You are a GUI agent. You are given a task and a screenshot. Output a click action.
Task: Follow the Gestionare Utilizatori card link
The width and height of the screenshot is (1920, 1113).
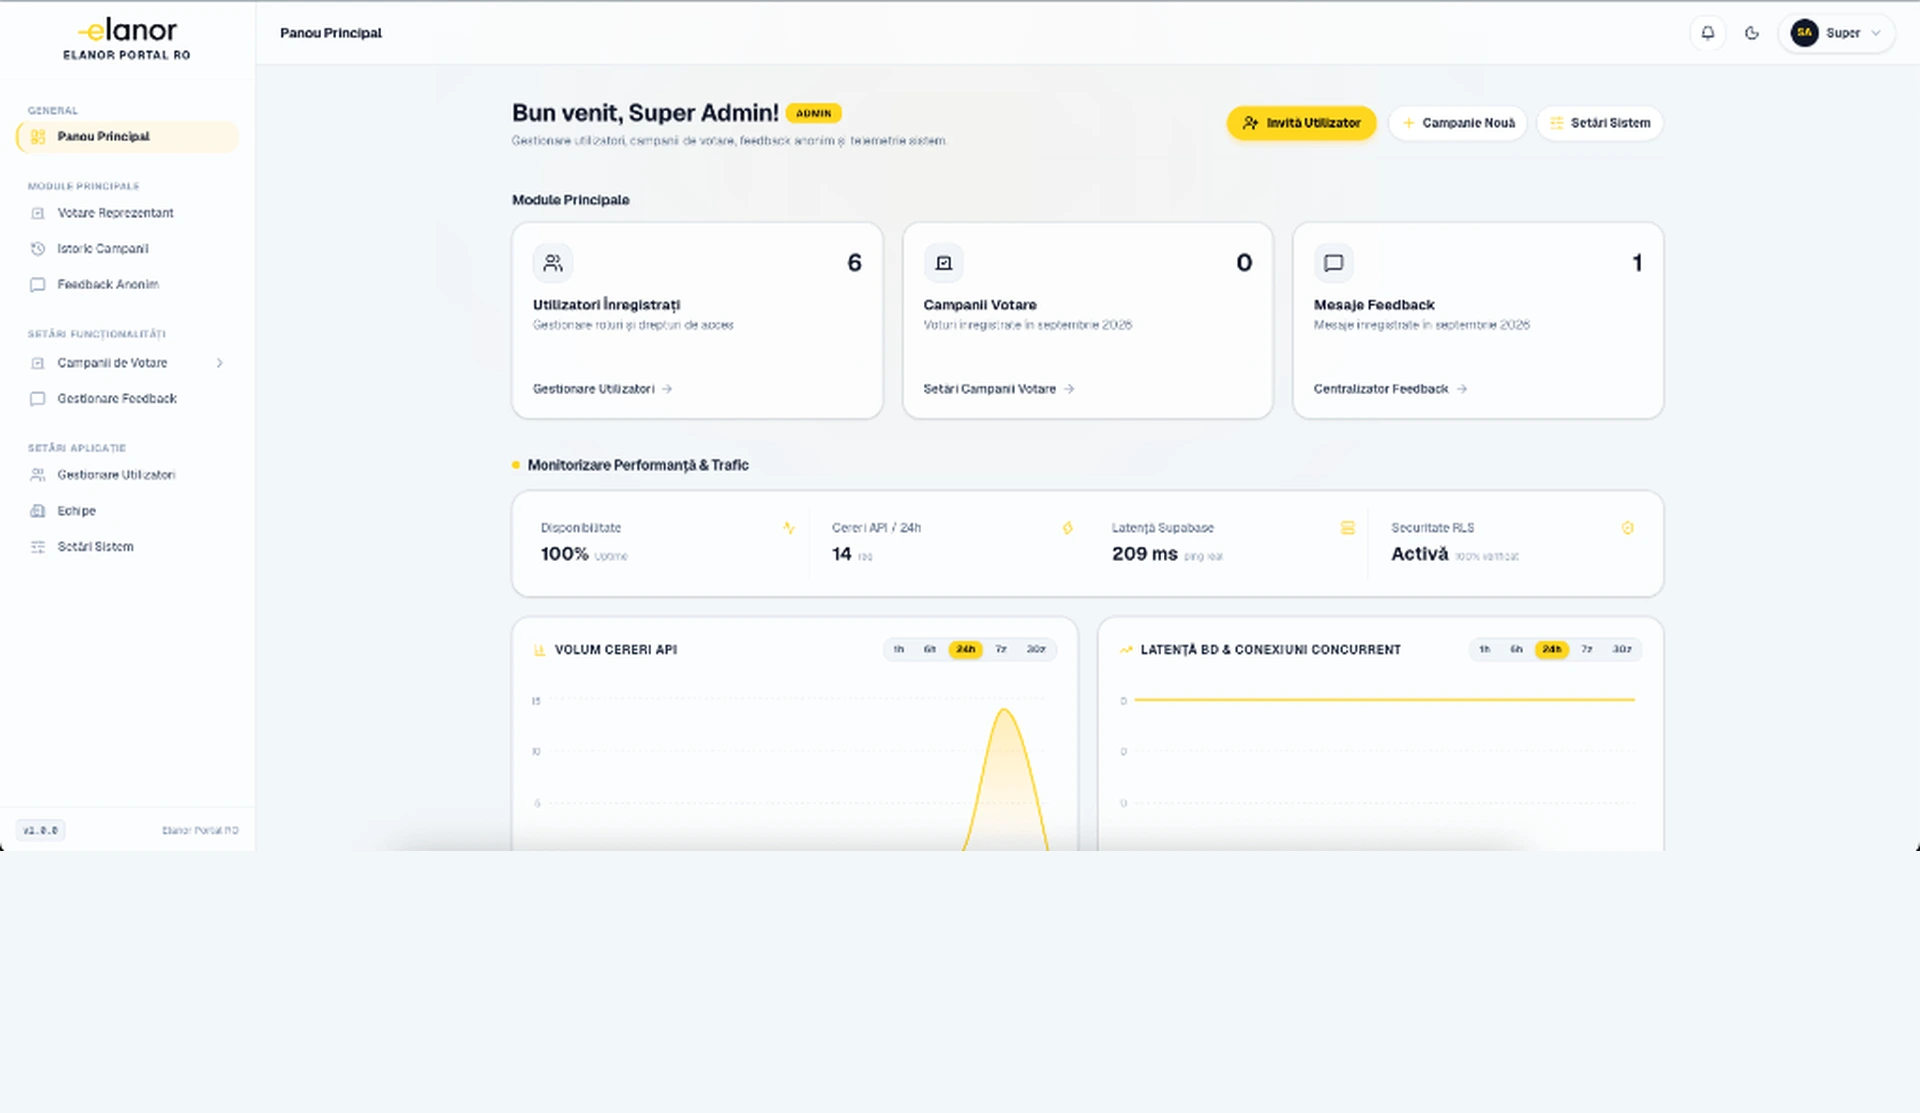(x=602, y=389)
